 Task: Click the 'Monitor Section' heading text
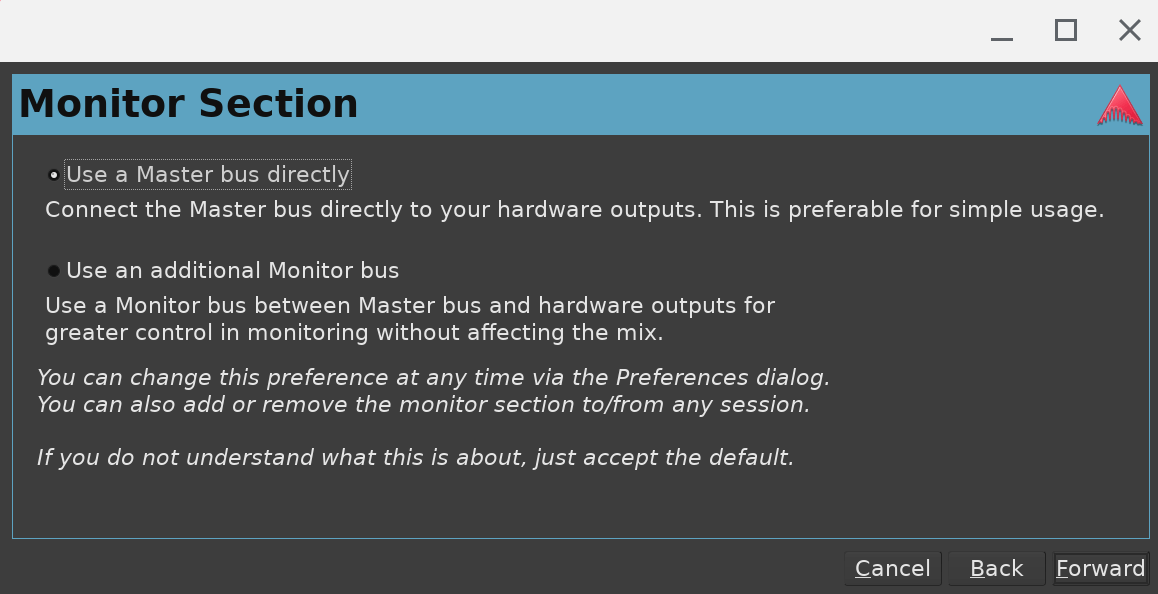coord(188,104)
